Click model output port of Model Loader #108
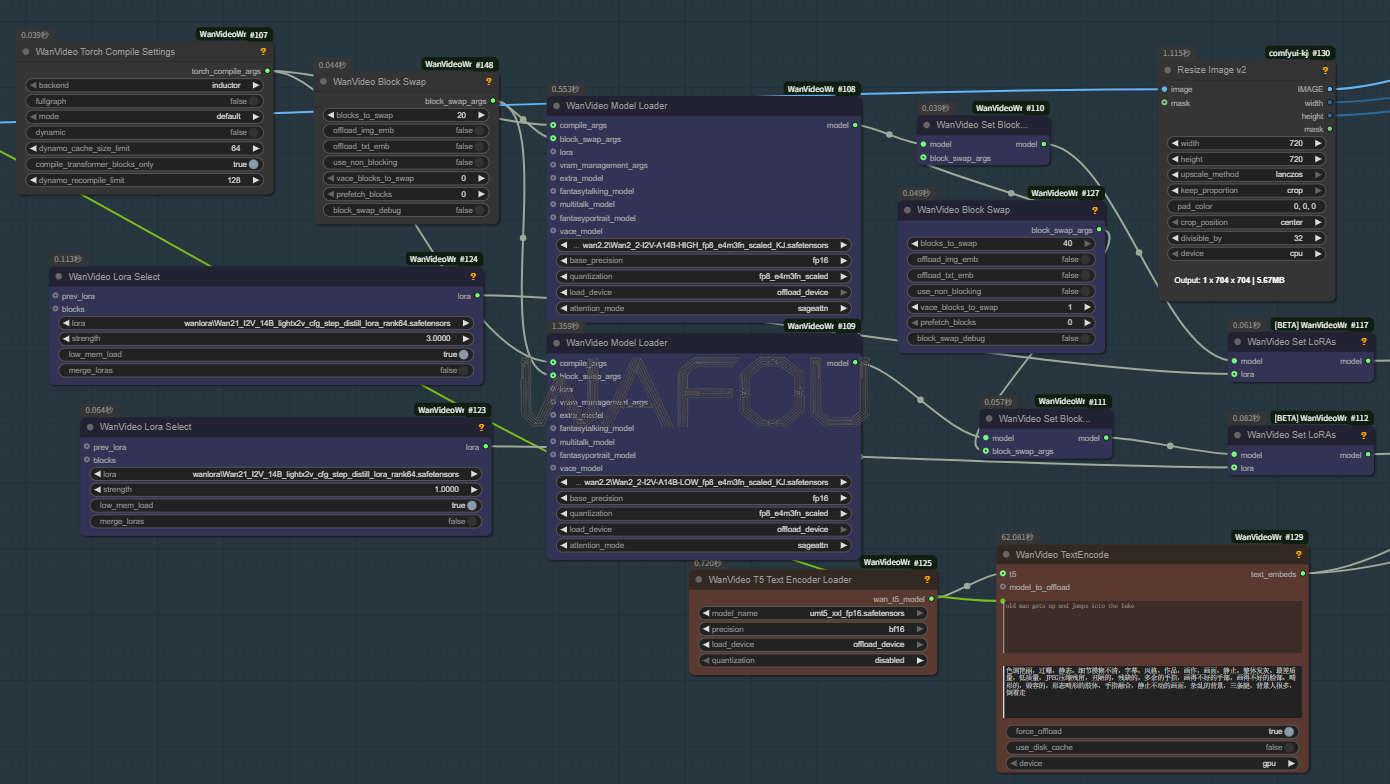The width and height of the screenshot is (1390, 784). [x=854, y=125]
